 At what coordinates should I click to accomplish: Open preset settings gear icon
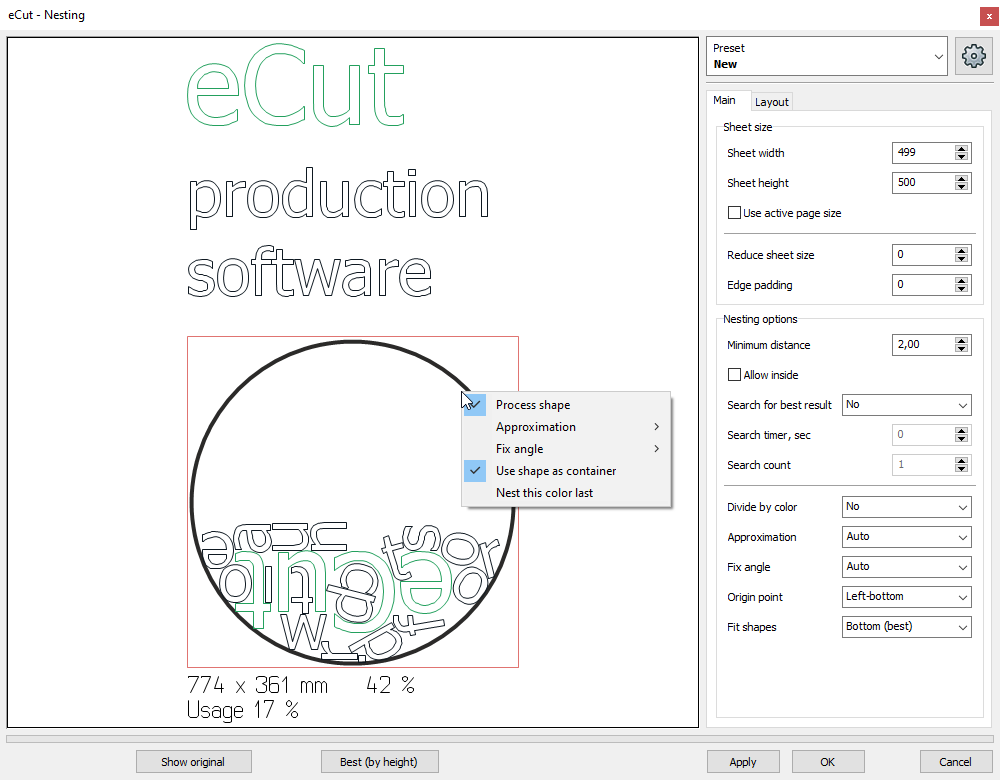coord(973,57)
